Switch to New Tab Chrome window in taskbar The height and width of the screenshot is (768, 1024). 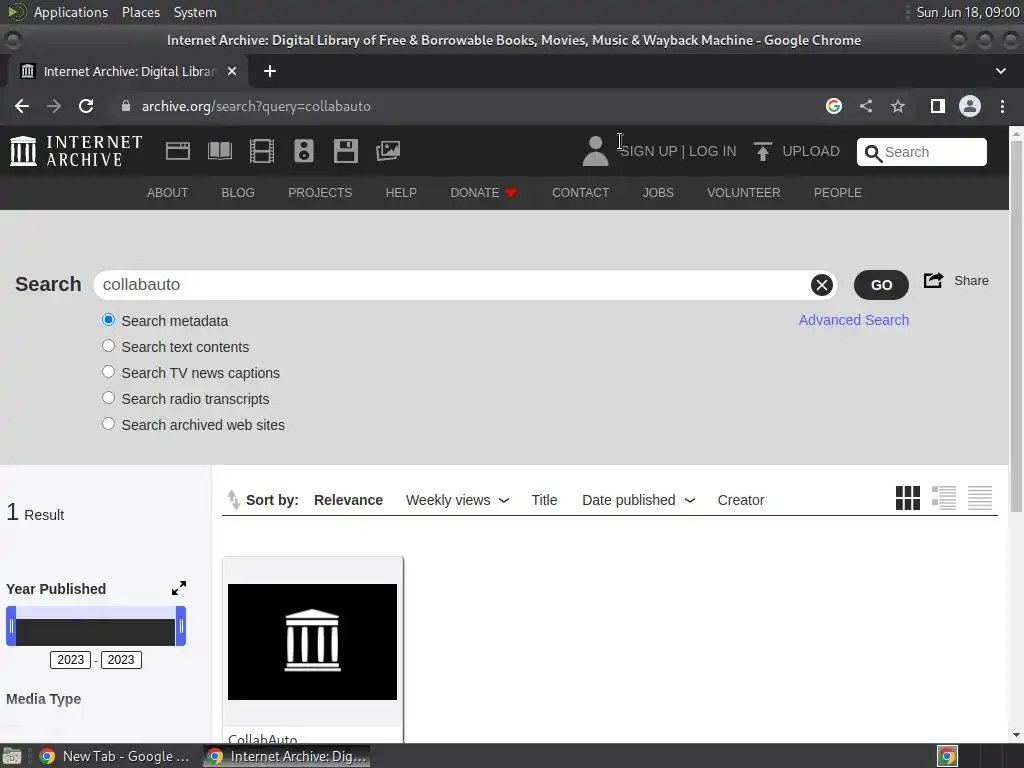point(114,756)
